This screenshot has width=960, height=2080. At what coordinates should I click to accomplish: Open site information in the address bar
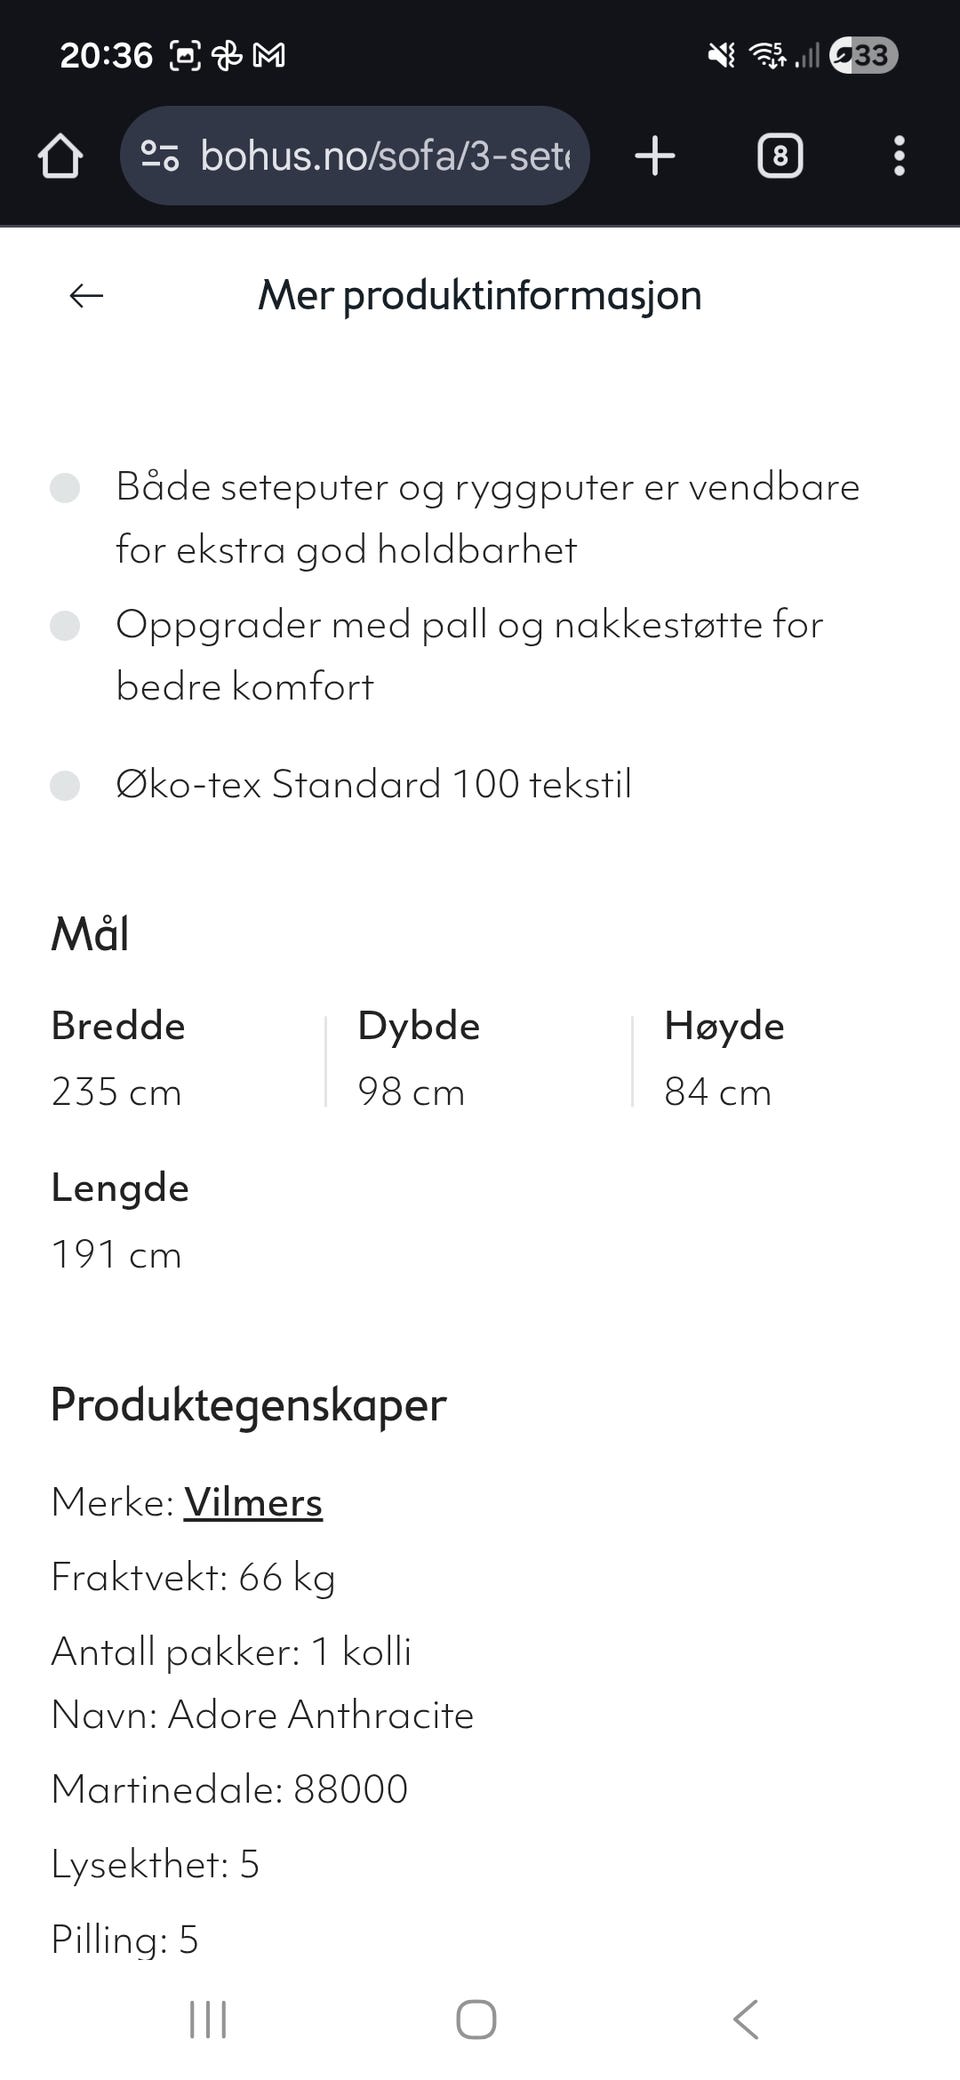(160, 155)
